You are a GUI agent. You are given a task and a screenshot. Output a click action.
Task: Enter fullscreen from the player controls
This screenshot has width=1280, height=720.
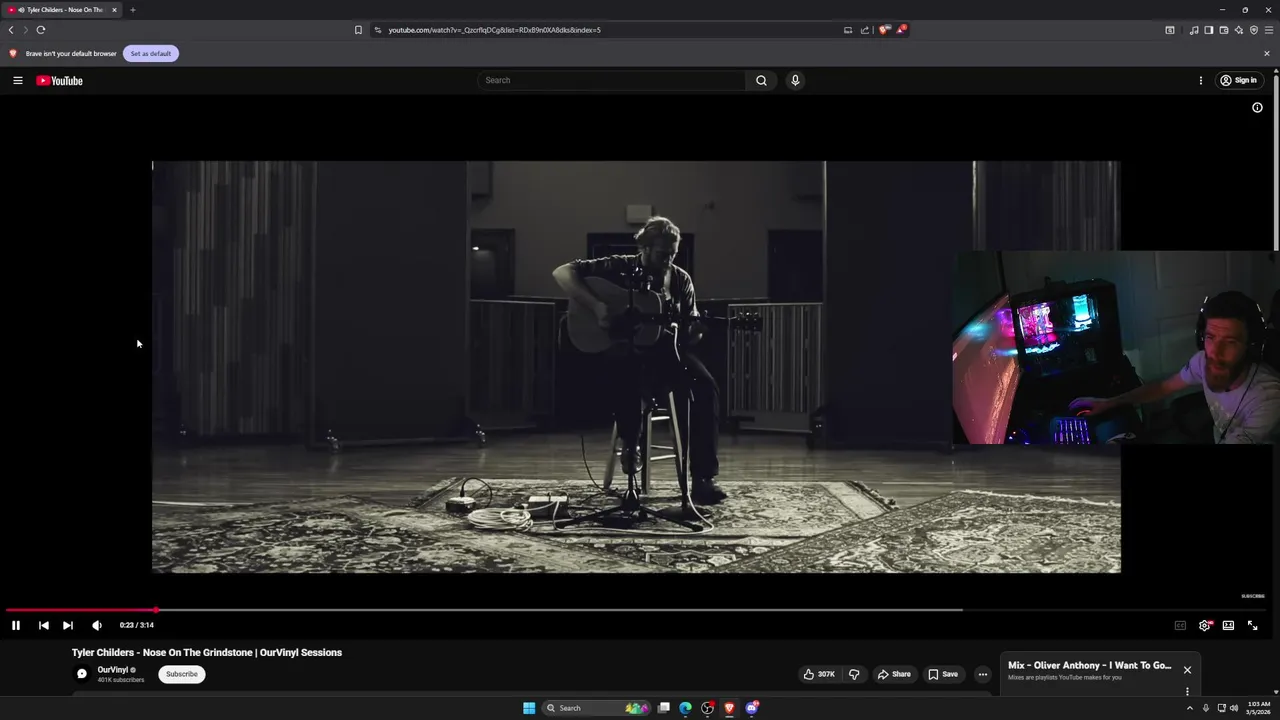tap(1252, 625)
